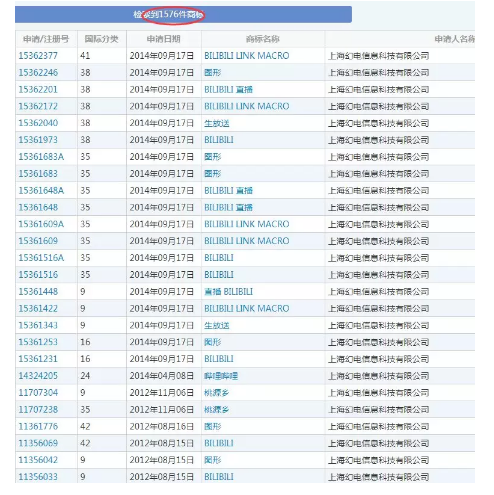Open application number 11707238
This screenshot has width=494, height=495.
(38, 409)
